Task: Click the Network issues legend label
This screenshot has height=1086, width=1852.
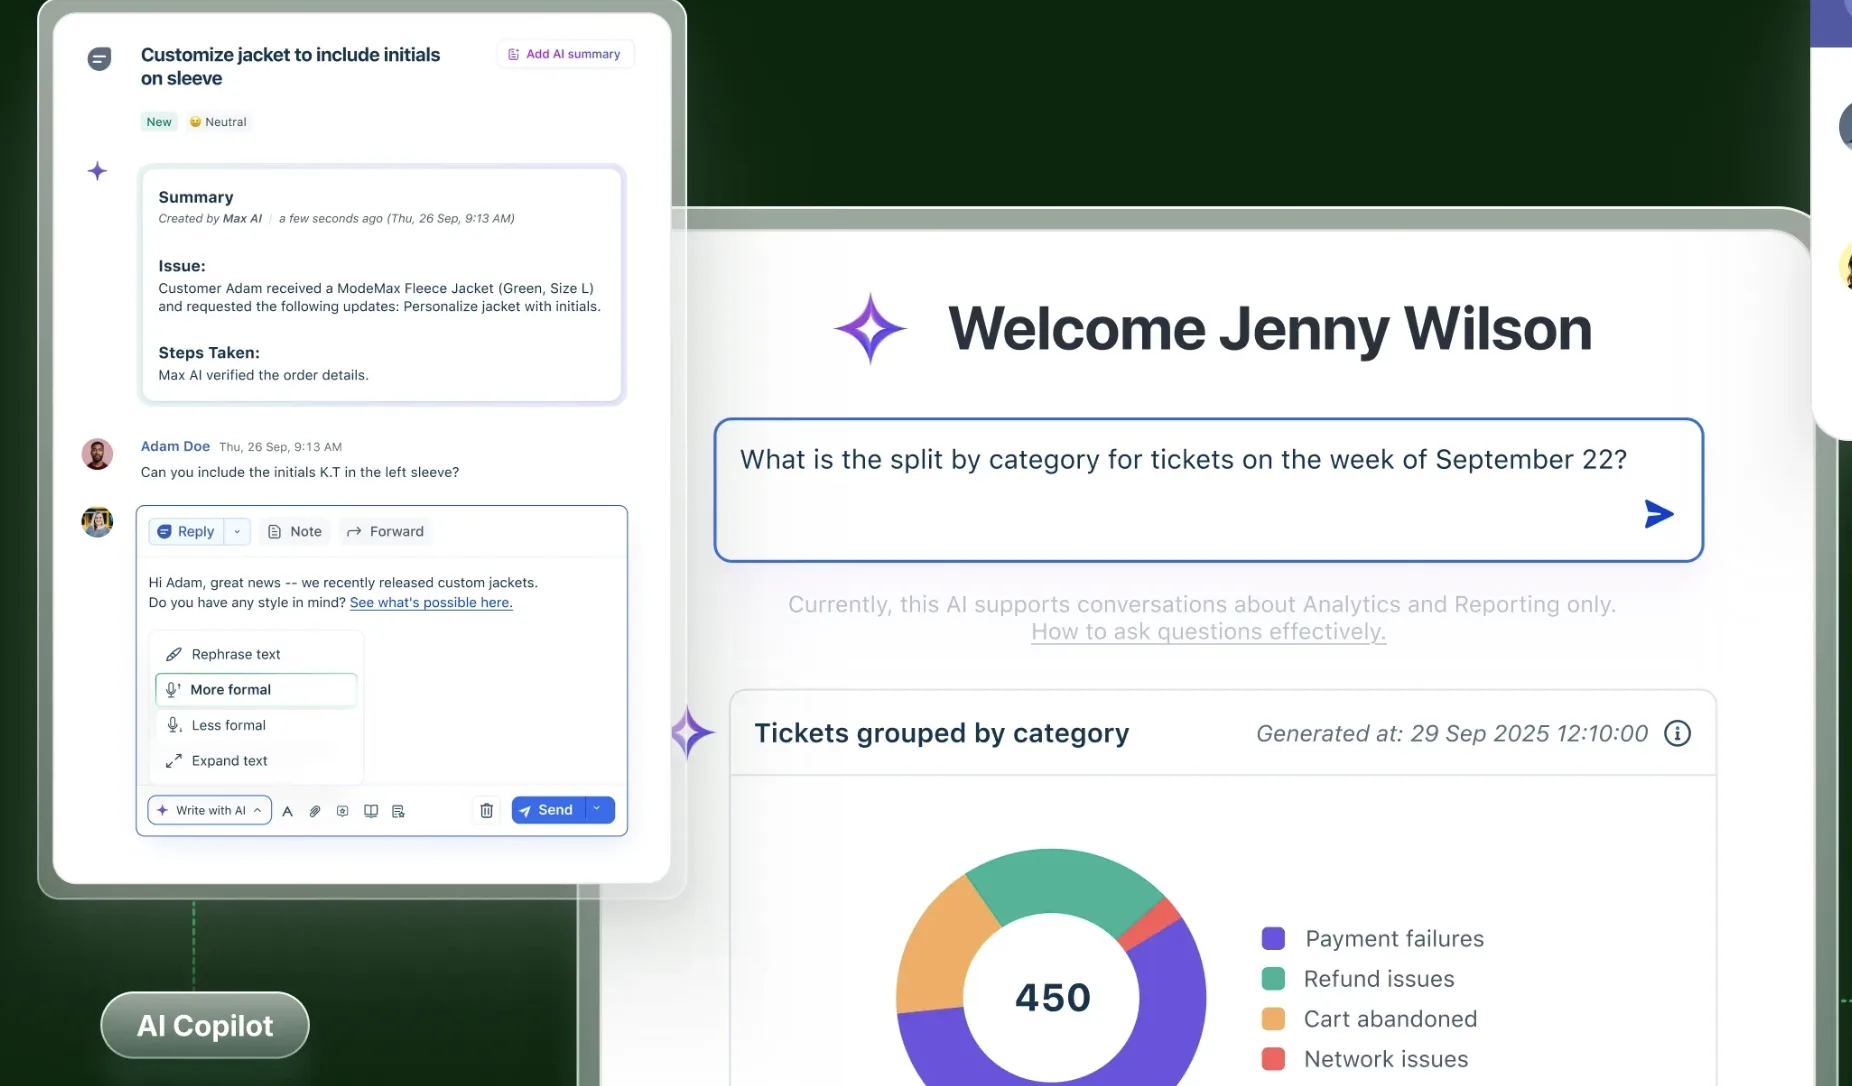Action: pos(1386,1059)
